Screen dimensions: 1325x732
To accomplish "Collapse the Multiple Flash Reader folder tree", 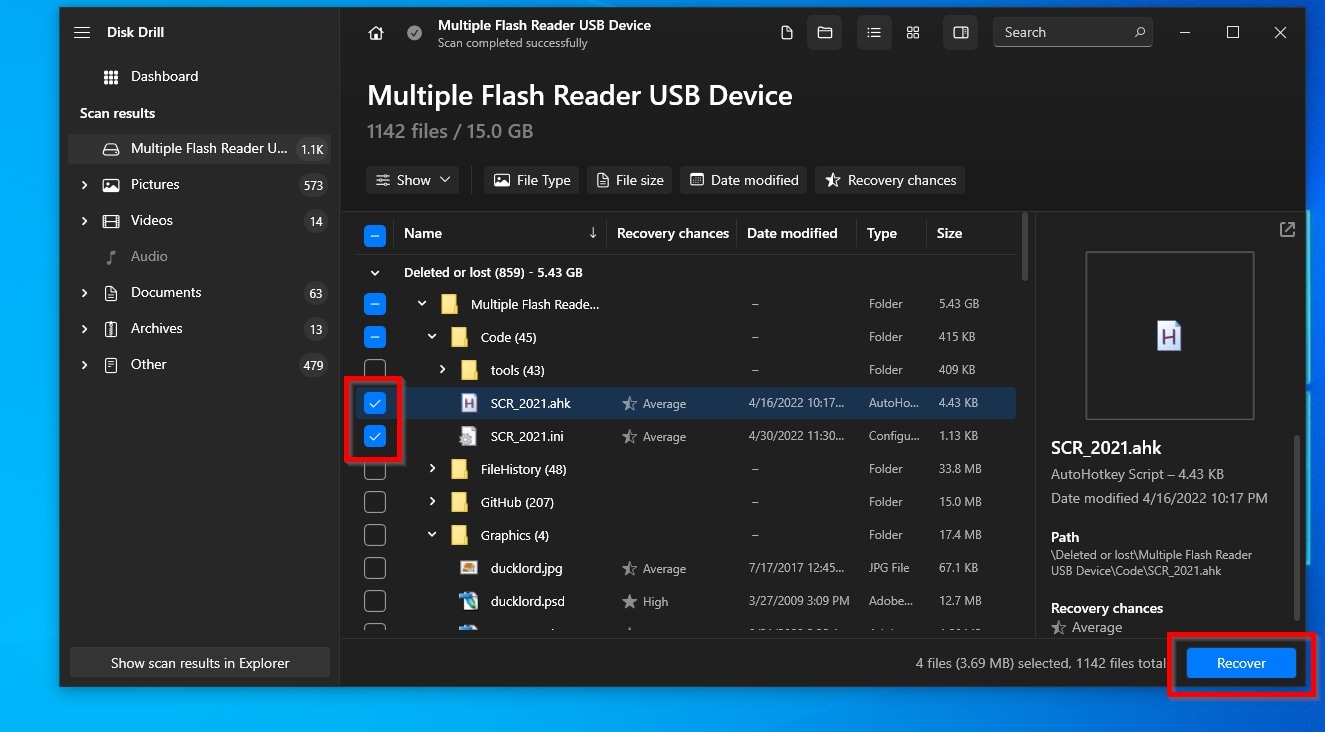I will pyautogui.click(x=422, y=304).
